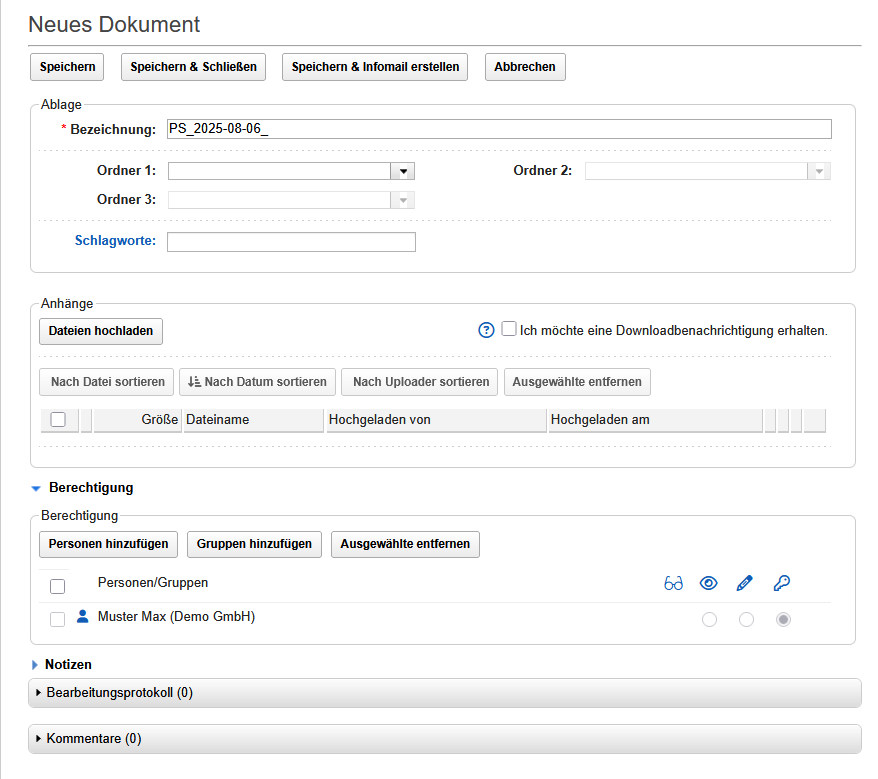
Task: Expand Bearbeitungsprotokoll (0) panel
Action: 119,692
